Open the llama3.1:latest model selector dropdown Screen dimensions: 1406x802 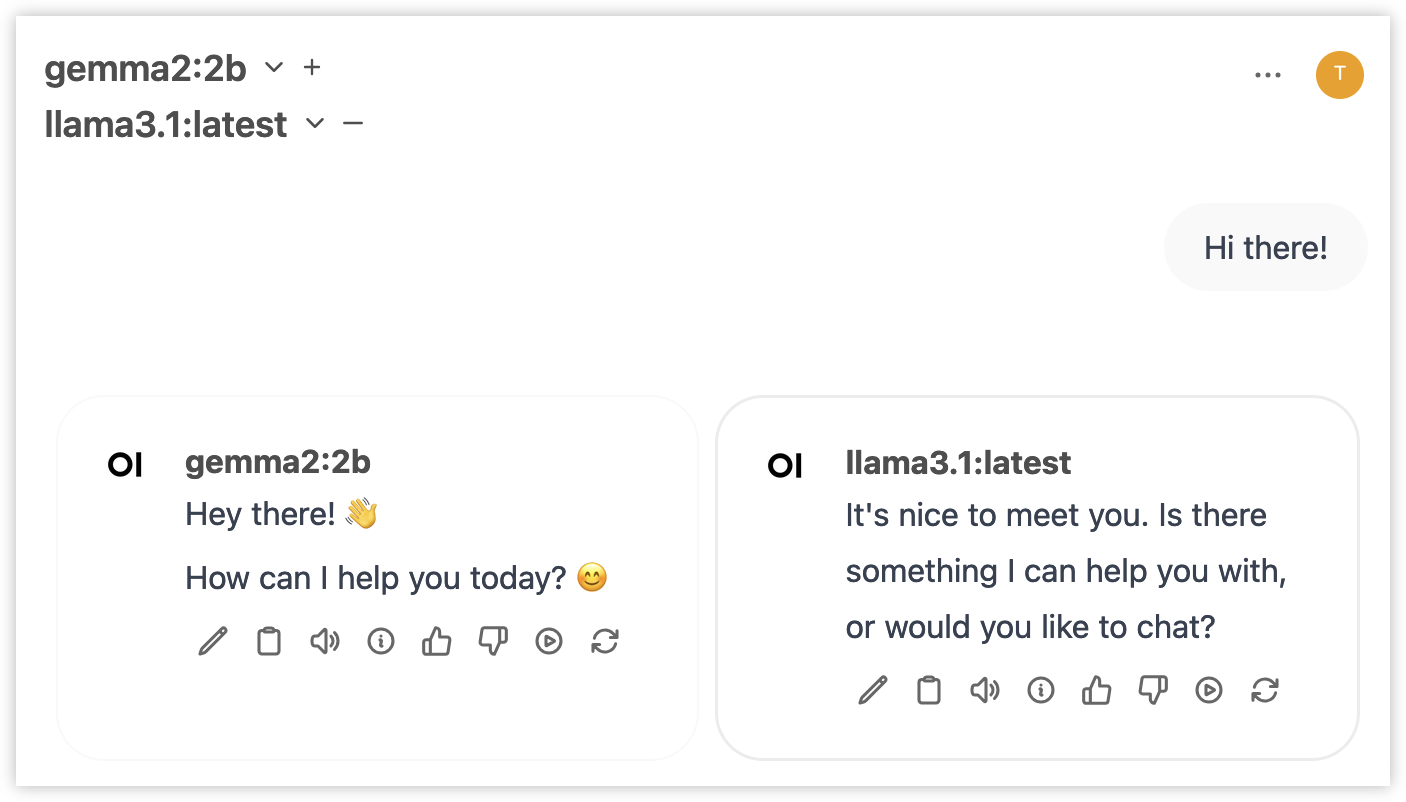click(x=315, y=124)
